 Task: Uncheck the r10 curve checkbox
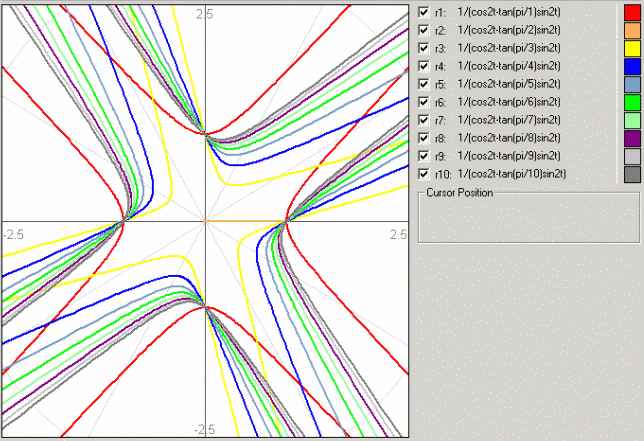pyautogui.click(x=424, y=174)
